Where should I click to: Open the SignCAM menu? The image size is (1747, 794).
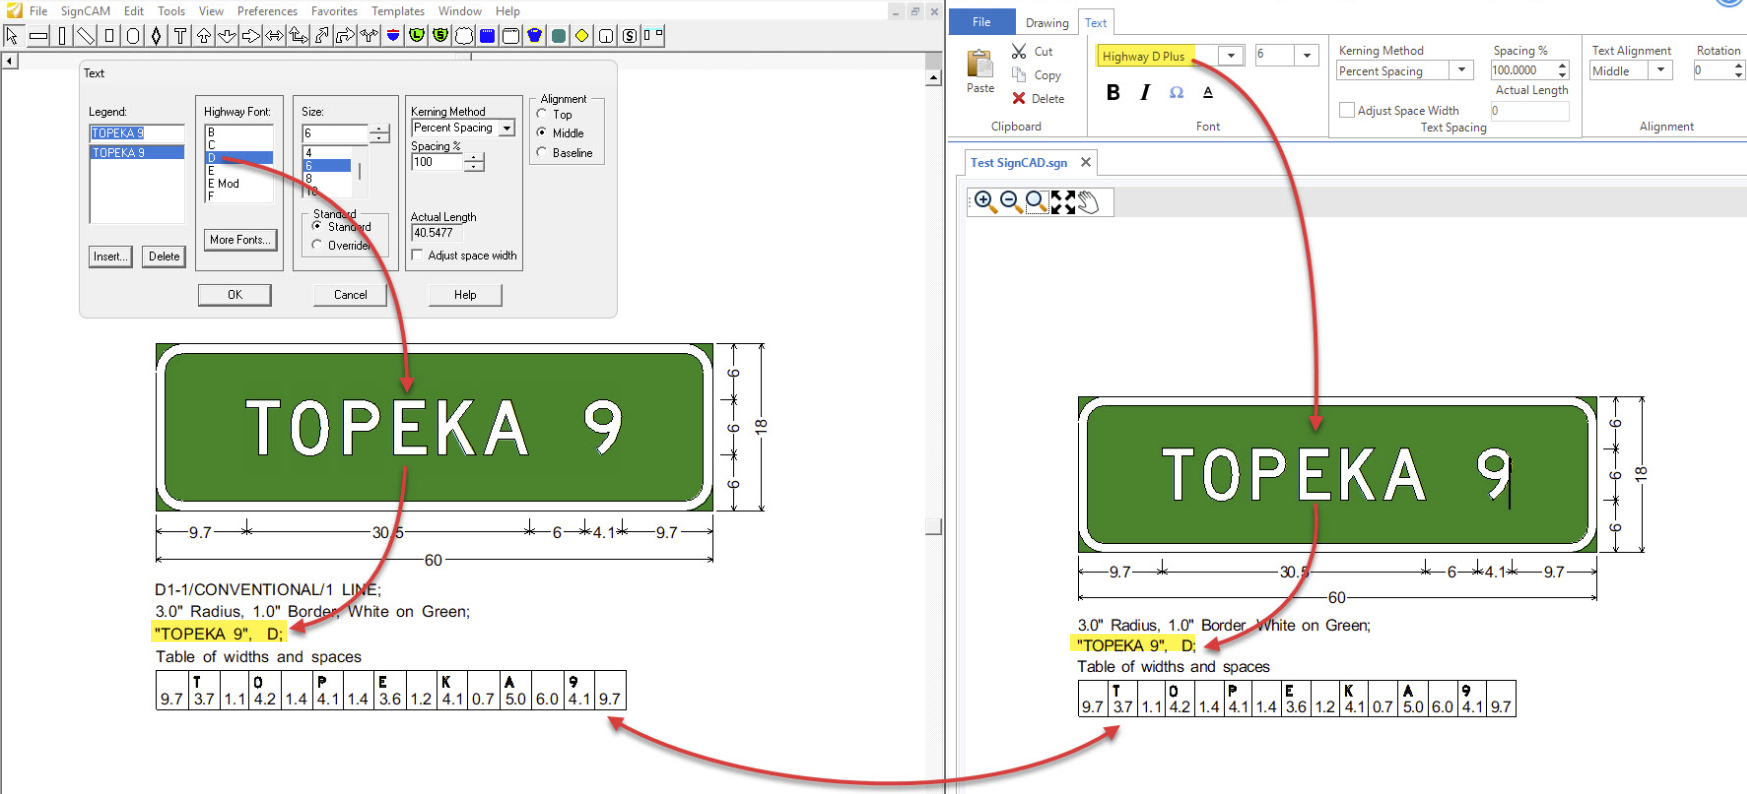pos(85,11)
